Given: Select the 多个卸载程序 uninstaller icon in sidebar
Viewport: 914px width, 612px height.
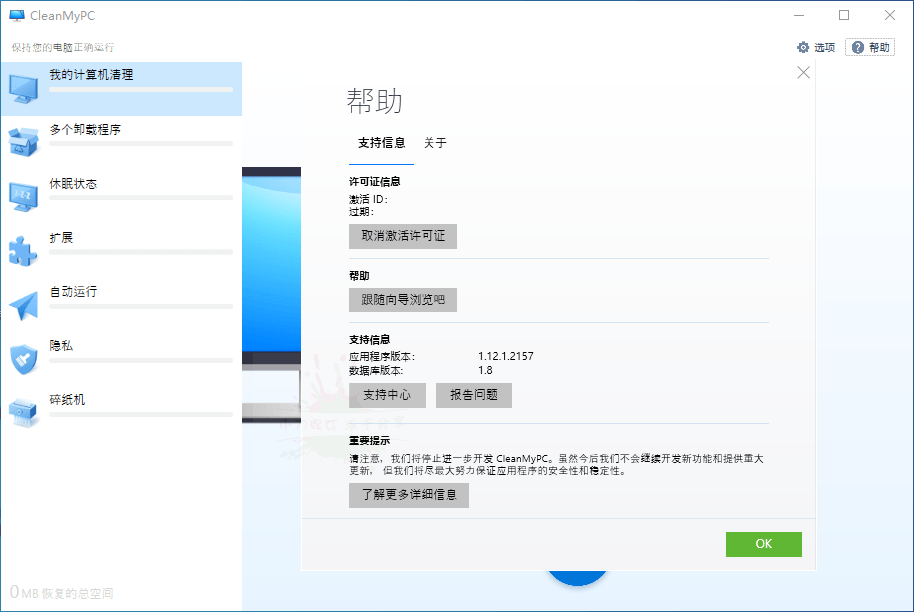Looking at the screenshot, I should pyautogui.click(x=23, y=142).
